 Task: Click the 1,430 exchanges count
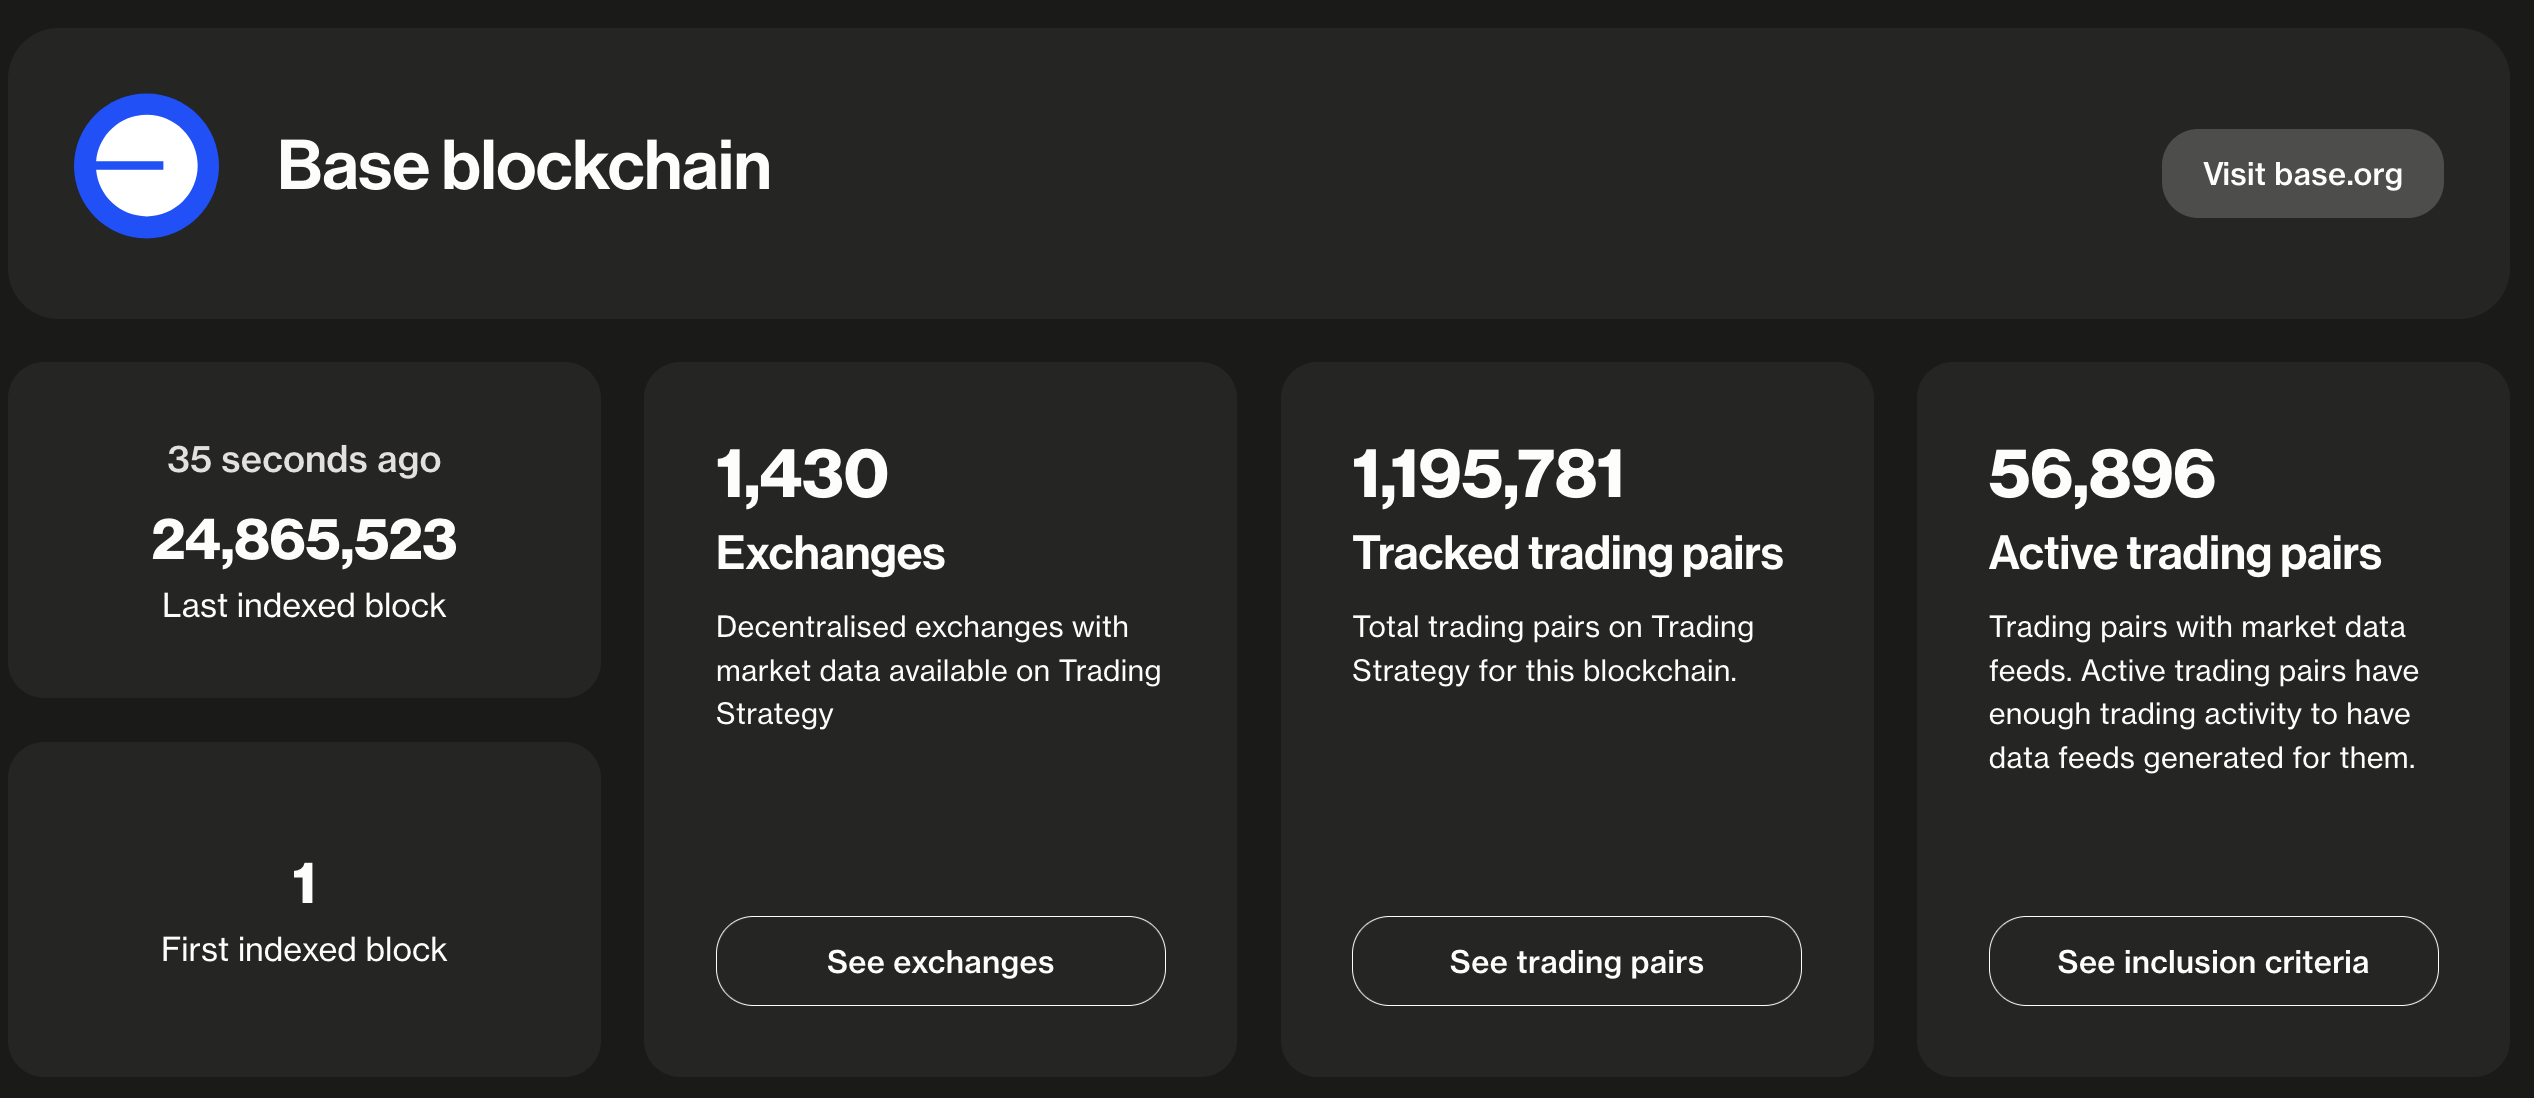802,474
